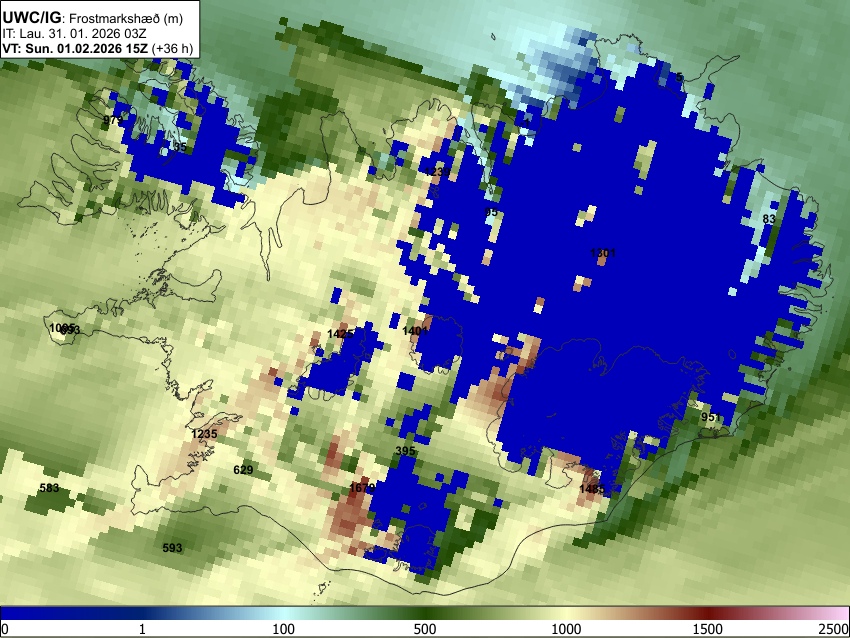
Task: Click the colour scale label 2500
Action: [834, 629]
